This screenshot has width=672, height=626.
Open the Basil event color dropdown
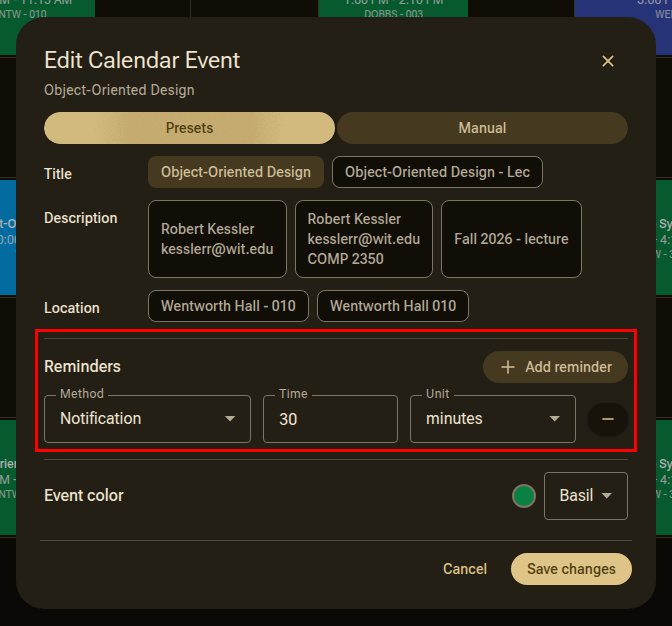(x=586, y=496)
